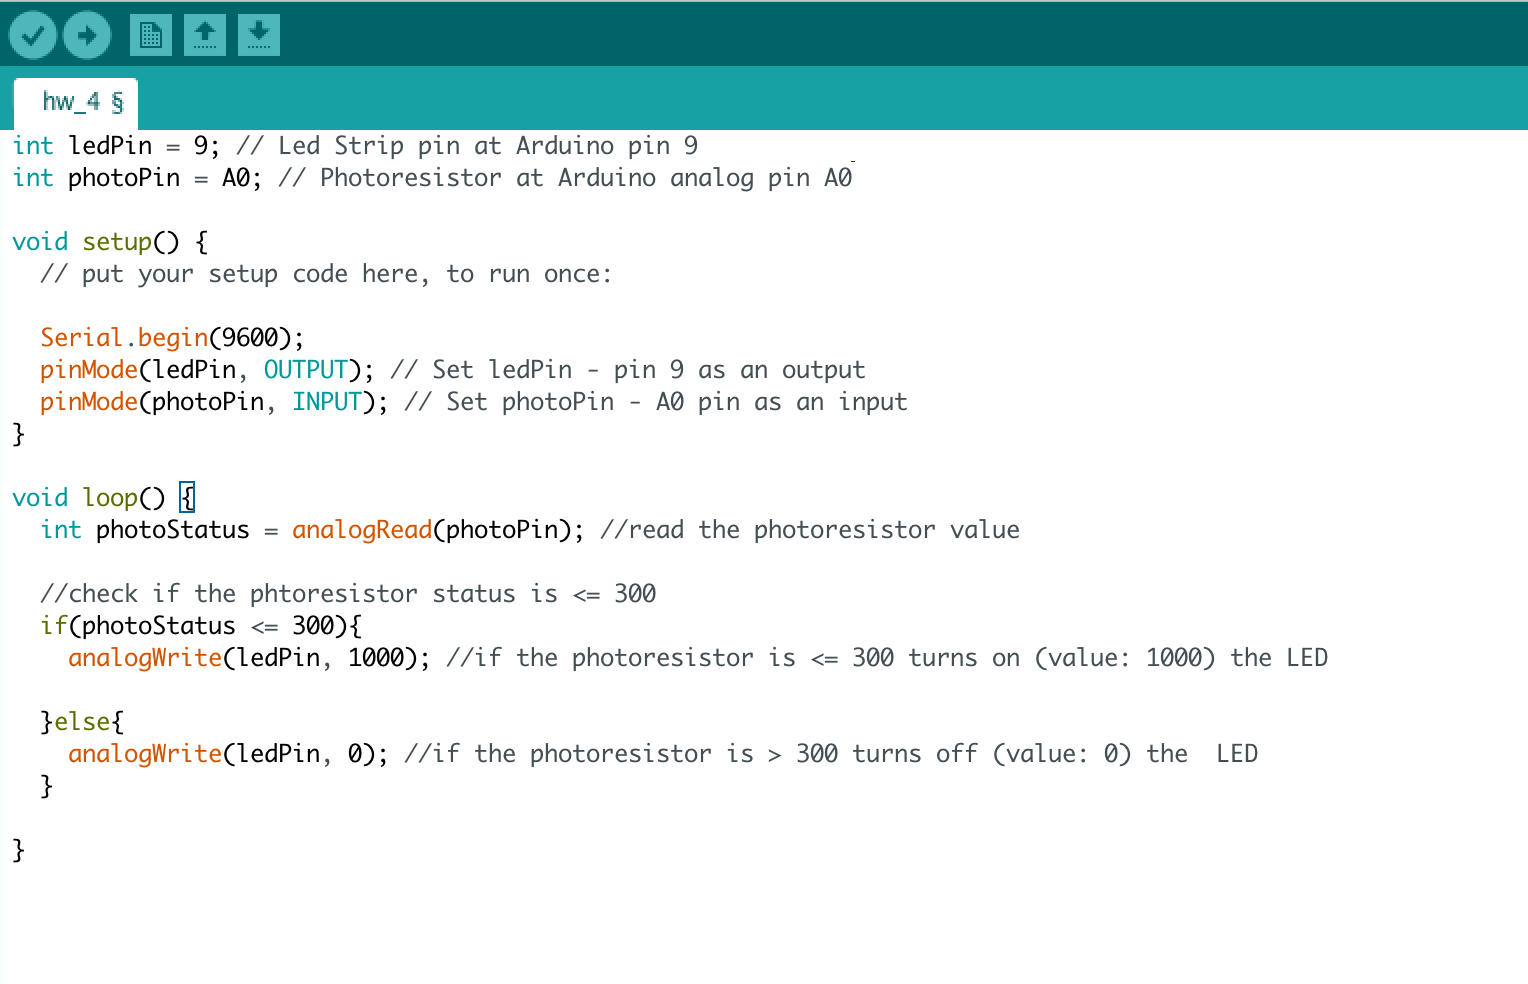Click the A0 value in photoPin declaration
Image resolution: width=1528 pixels, height=984 pixels.
236,178
